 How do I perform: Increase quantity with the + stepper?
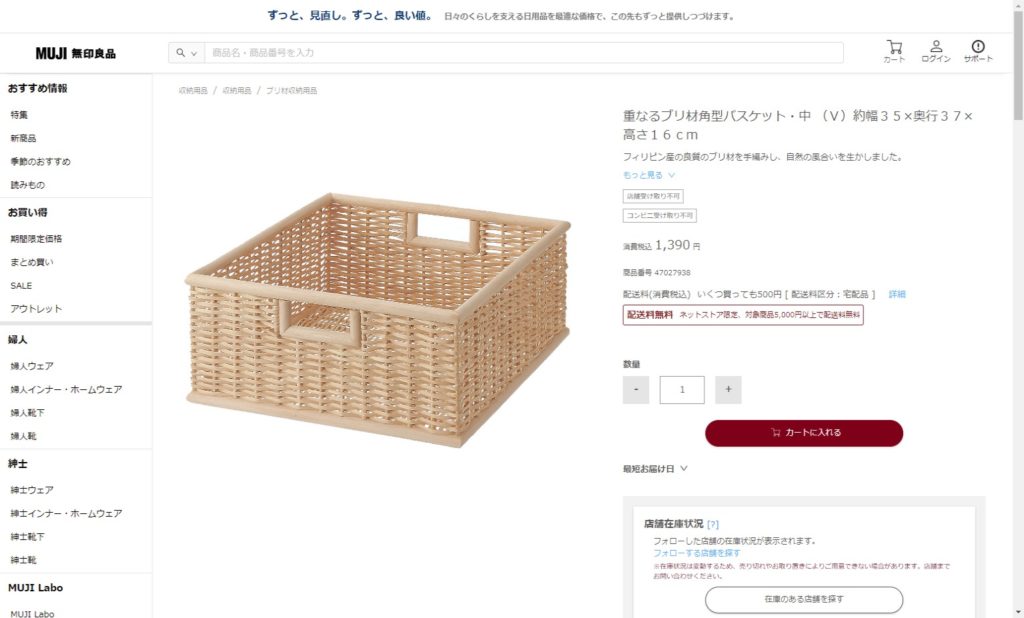pos(727,389)
